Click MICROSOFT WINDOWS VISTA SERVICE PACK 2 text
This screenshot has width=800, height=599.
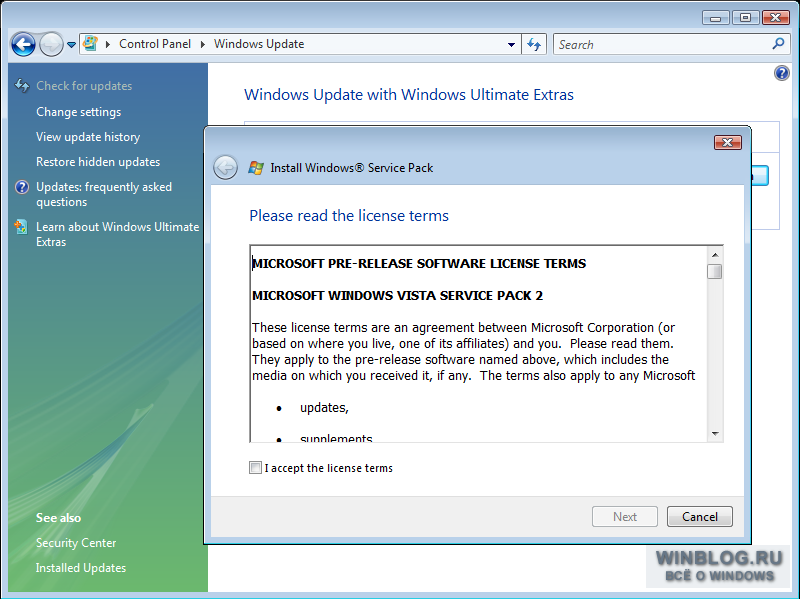coord(397,295)
